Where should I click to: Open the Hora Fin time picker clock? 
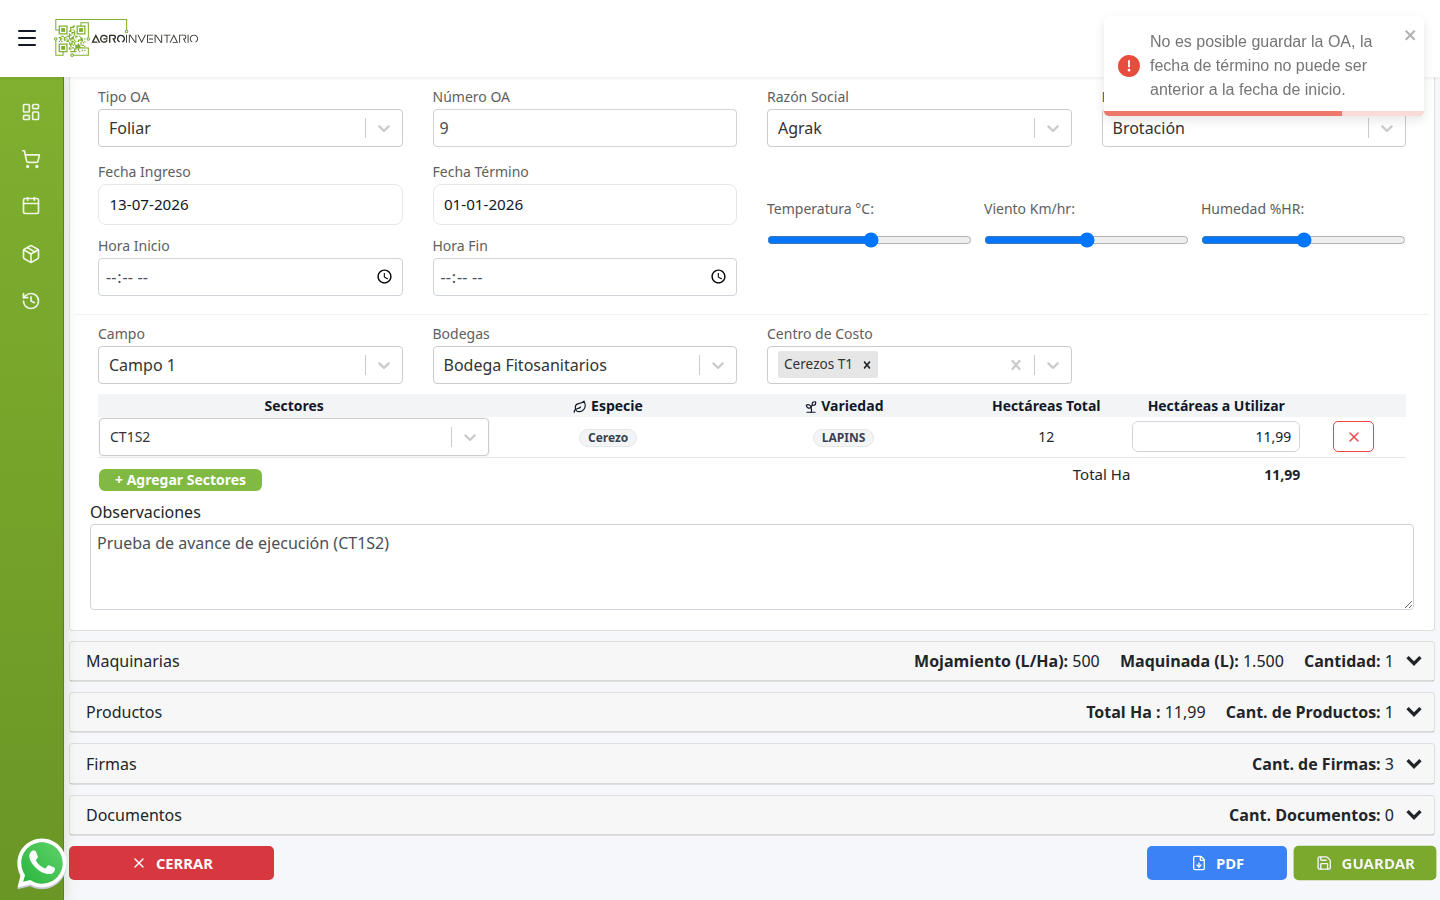718,277
